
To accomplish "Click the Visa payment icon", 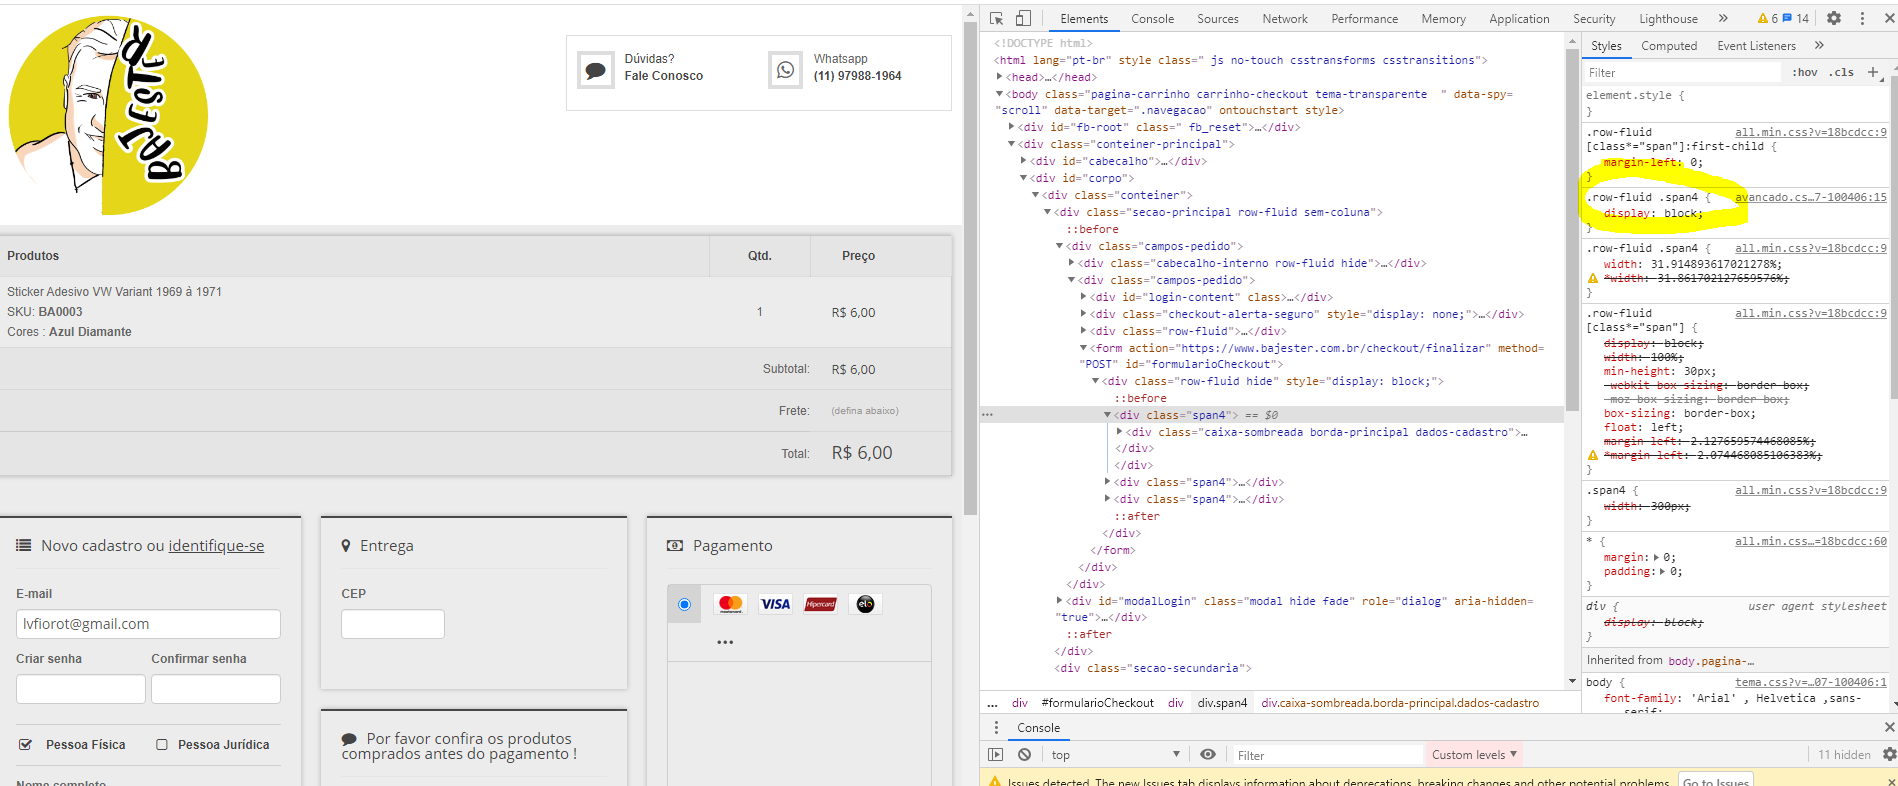I will point(775,603).
